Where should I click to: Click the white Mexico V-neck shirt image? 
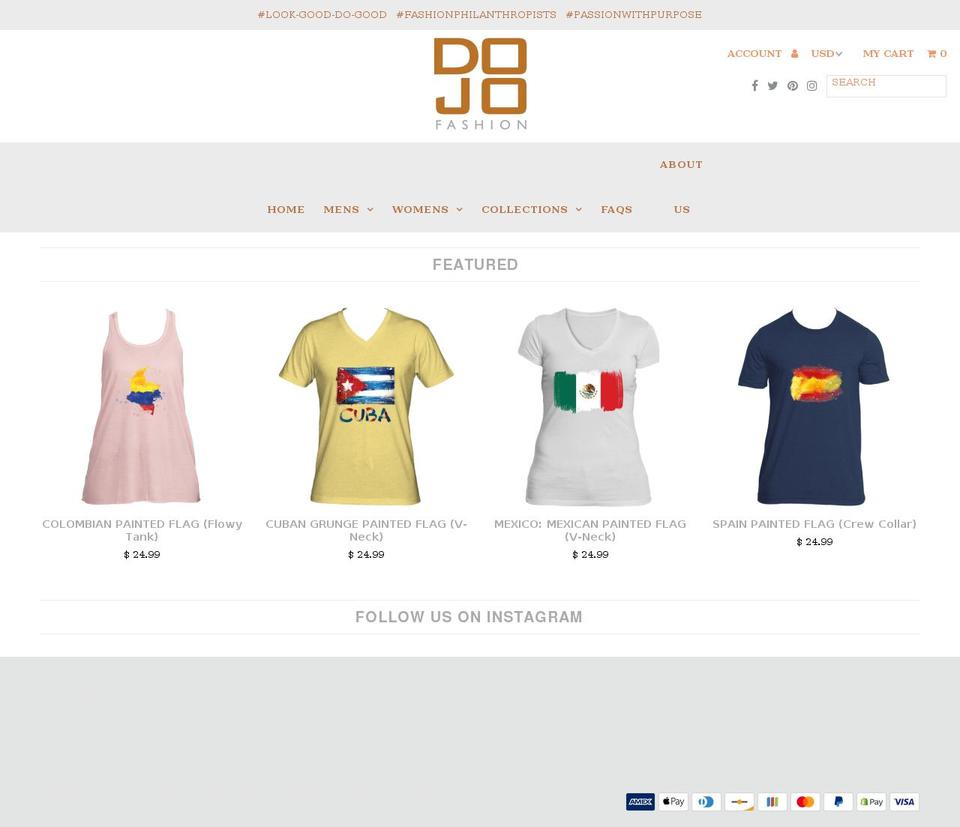[589, 406]
